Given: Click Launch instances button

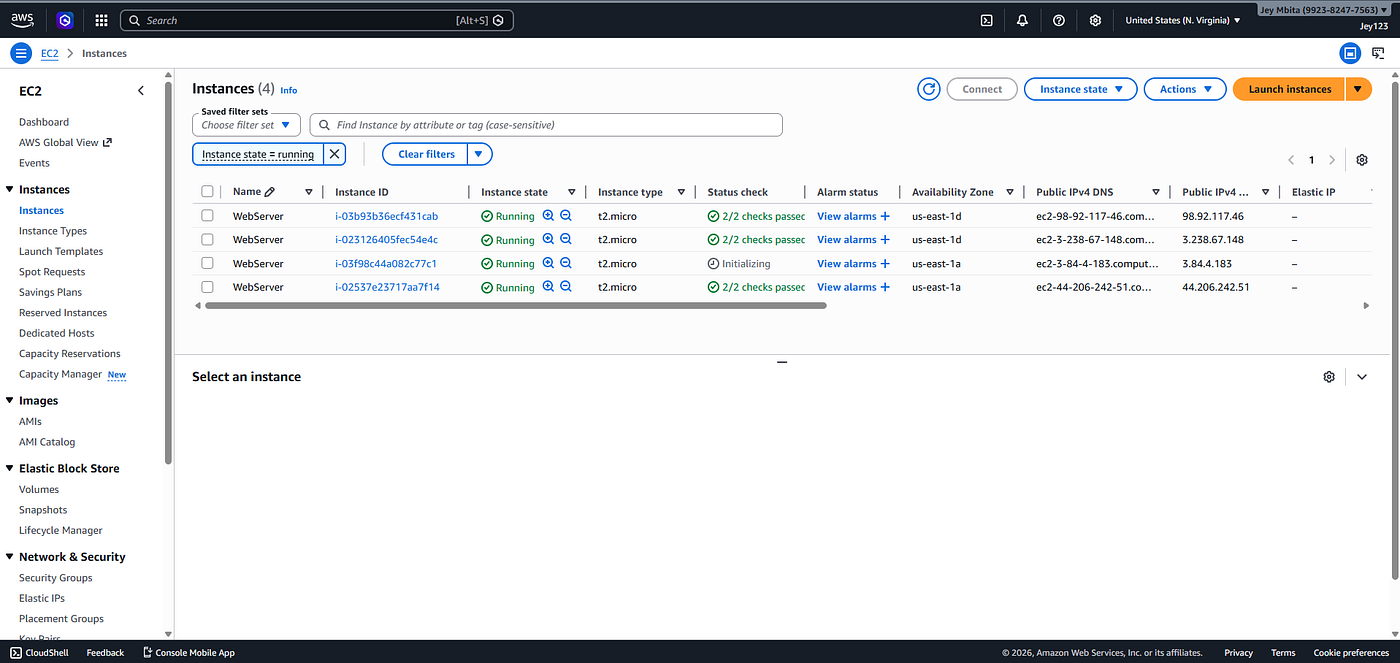Looking at the screenshot, I should point(1289,89).
